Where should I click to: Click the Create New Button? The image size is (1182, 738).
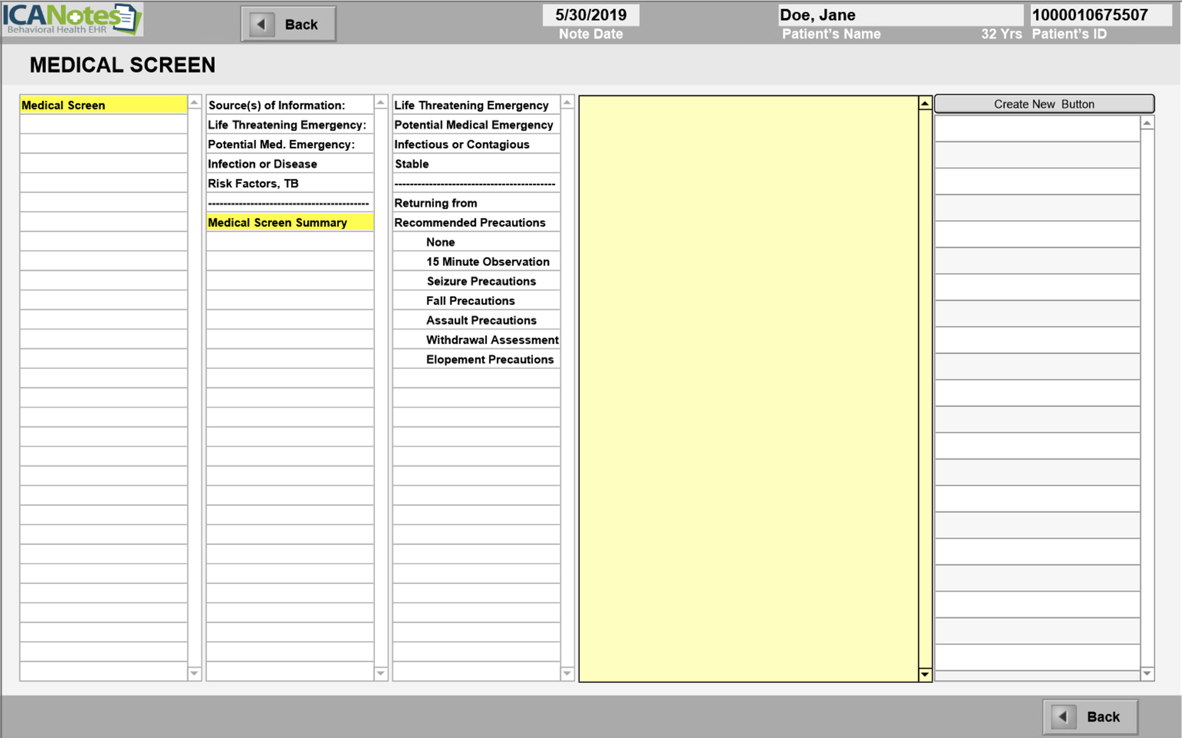pyautogui.click(x=1043, y=104)
